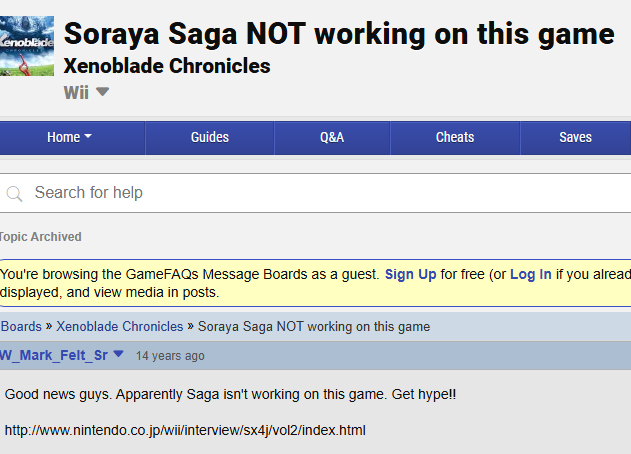
Task: Follow the Log In link
Action: tap(530, 274)
